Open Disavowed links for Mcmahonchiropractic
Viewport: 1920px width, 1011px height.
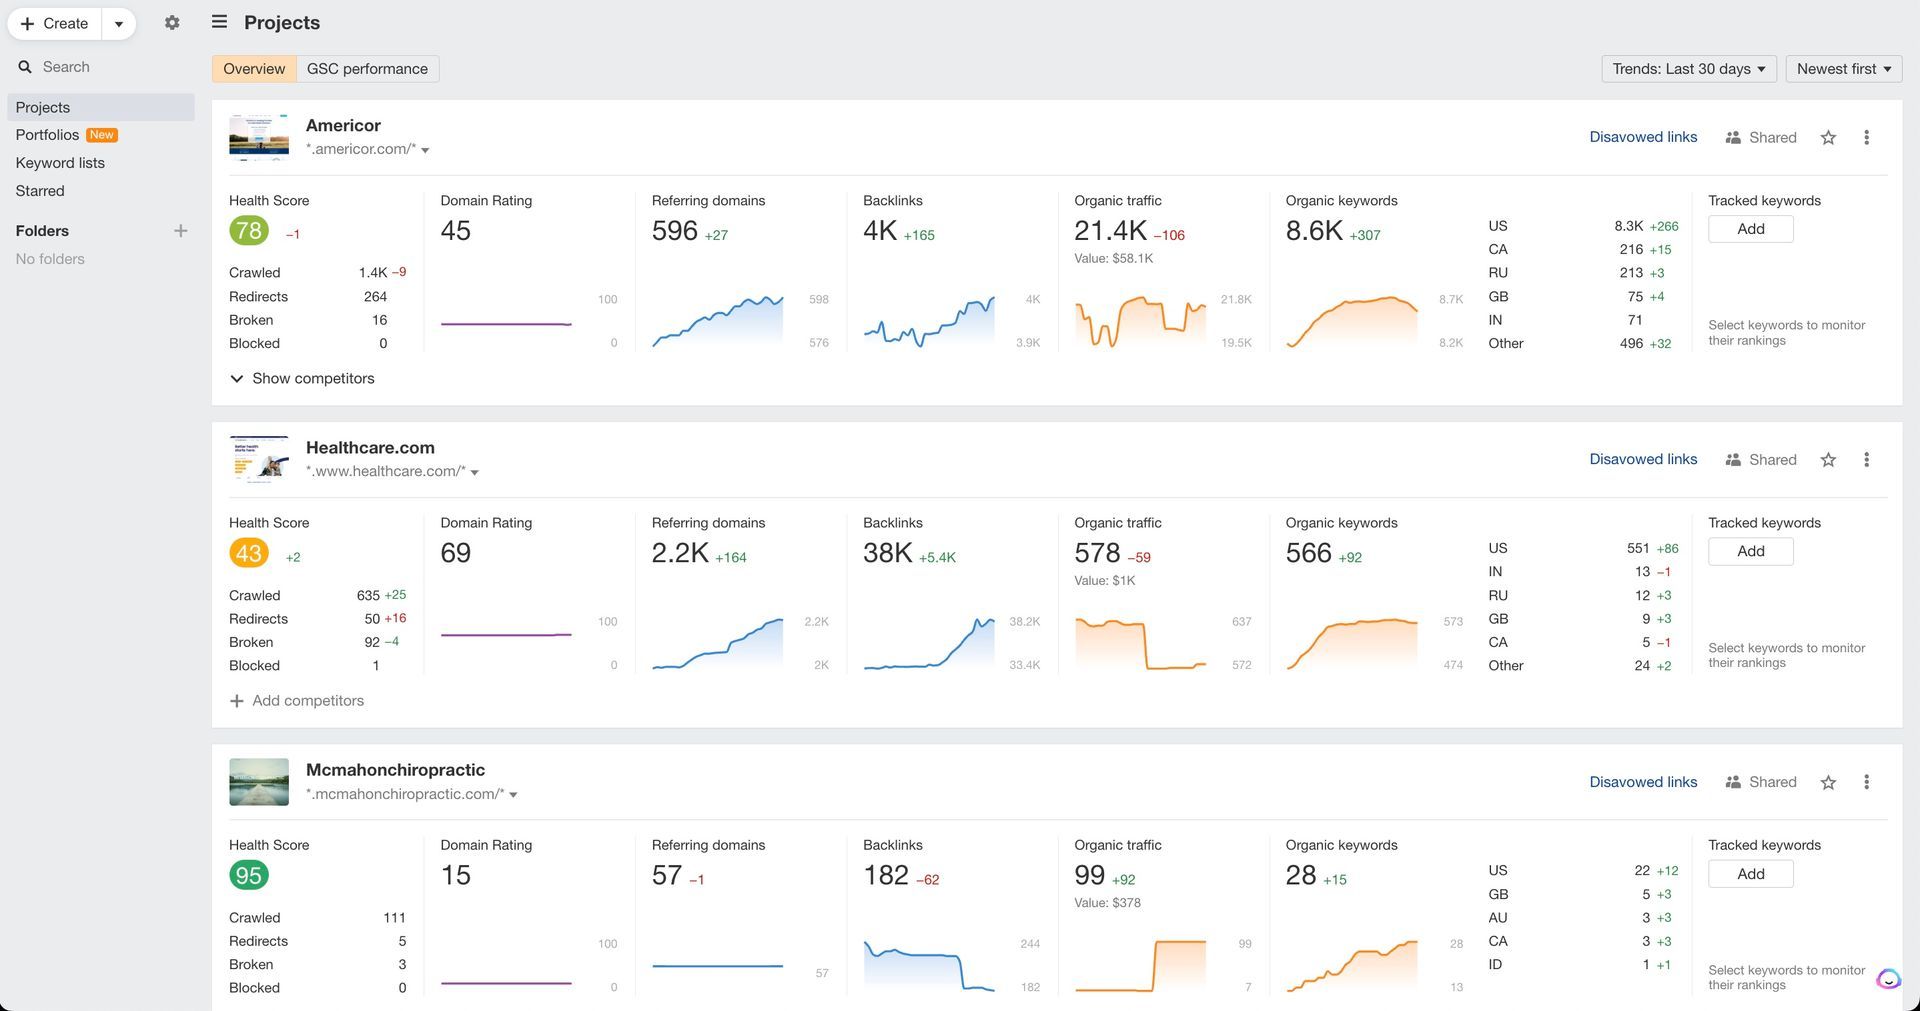coord(1643,782)
